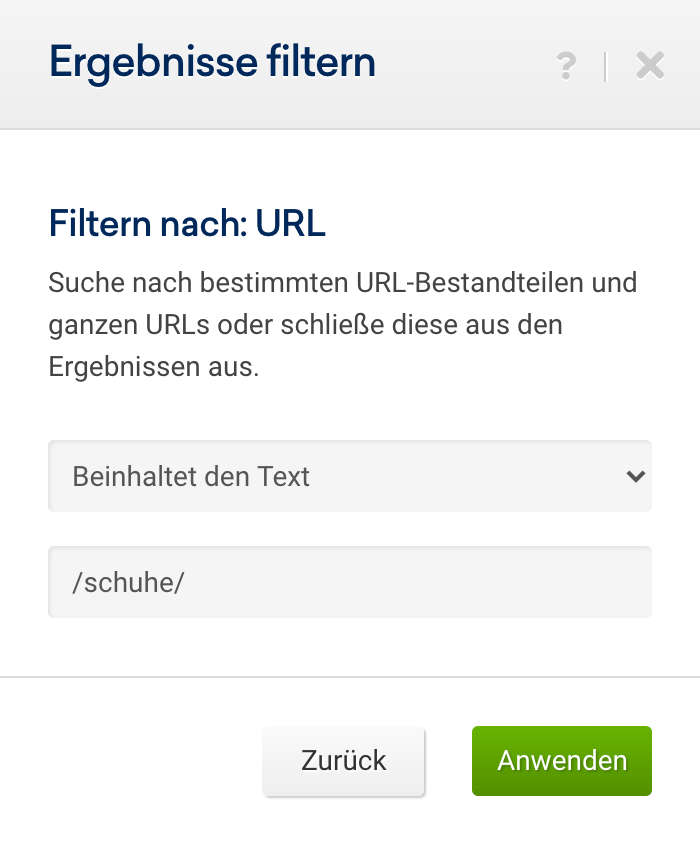This screenshot has width=700, height=846.
Task: Click the filter dialog header bar
Action: tap(350, 63)
